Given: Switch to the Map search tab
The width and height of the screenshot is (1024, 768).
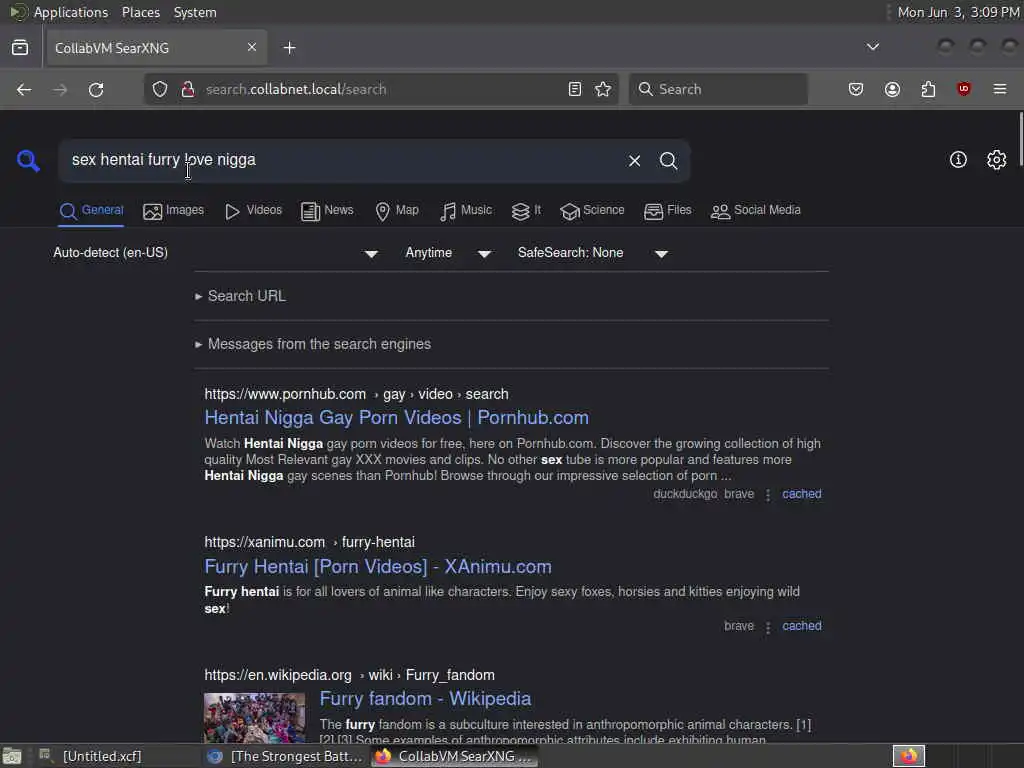Looking at the screenshot, I should click(397, 210).
